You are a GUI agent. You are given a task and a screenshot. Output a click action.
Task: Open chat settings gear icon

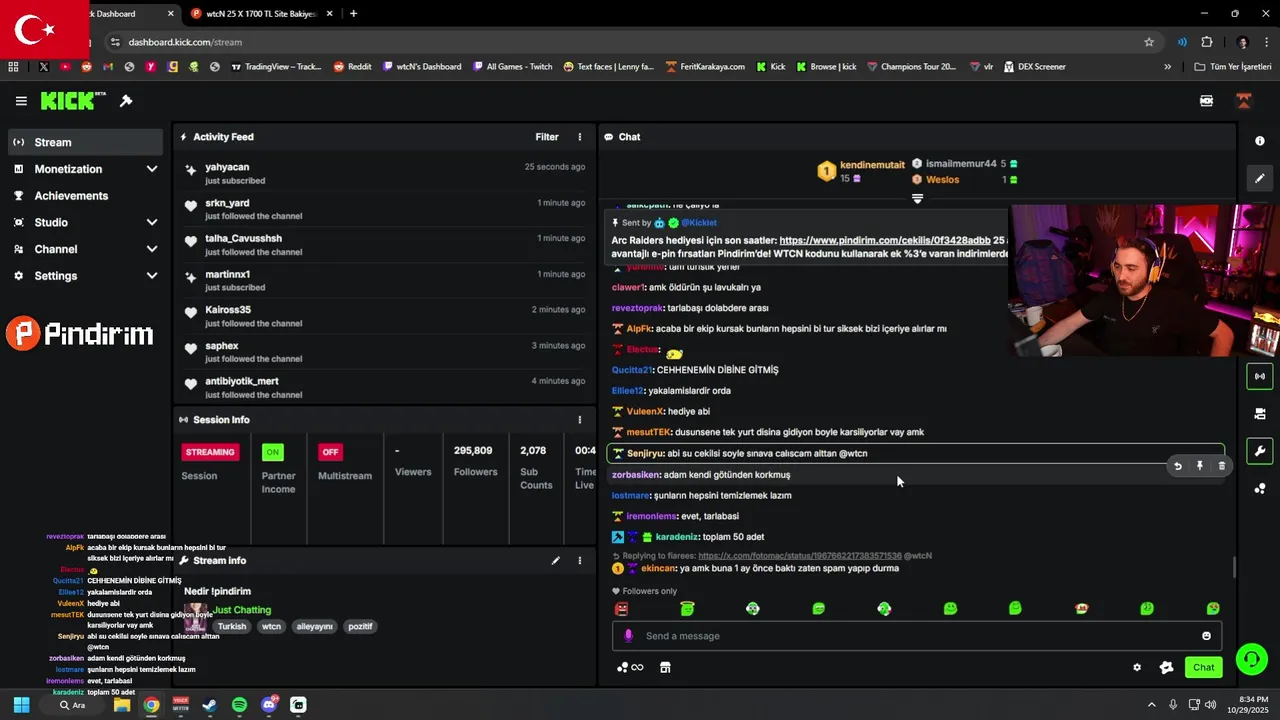click(1137, 668)
